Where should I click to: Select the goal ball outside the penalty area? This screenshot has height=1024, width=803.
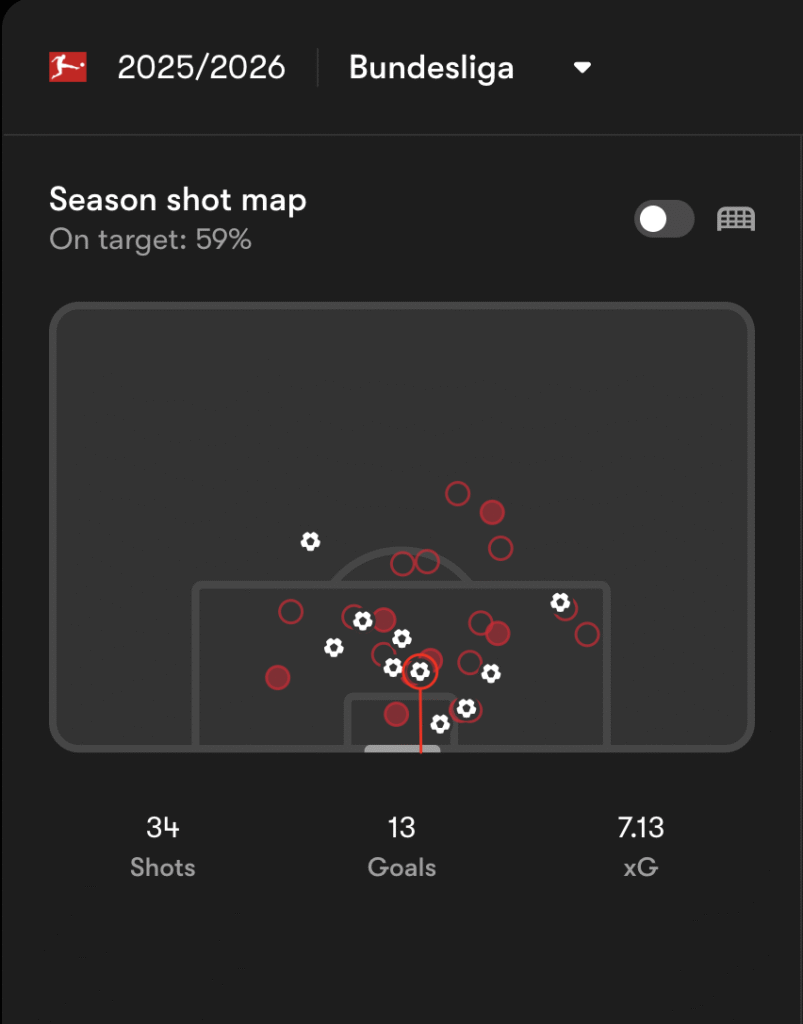click(x=310, y=542)
